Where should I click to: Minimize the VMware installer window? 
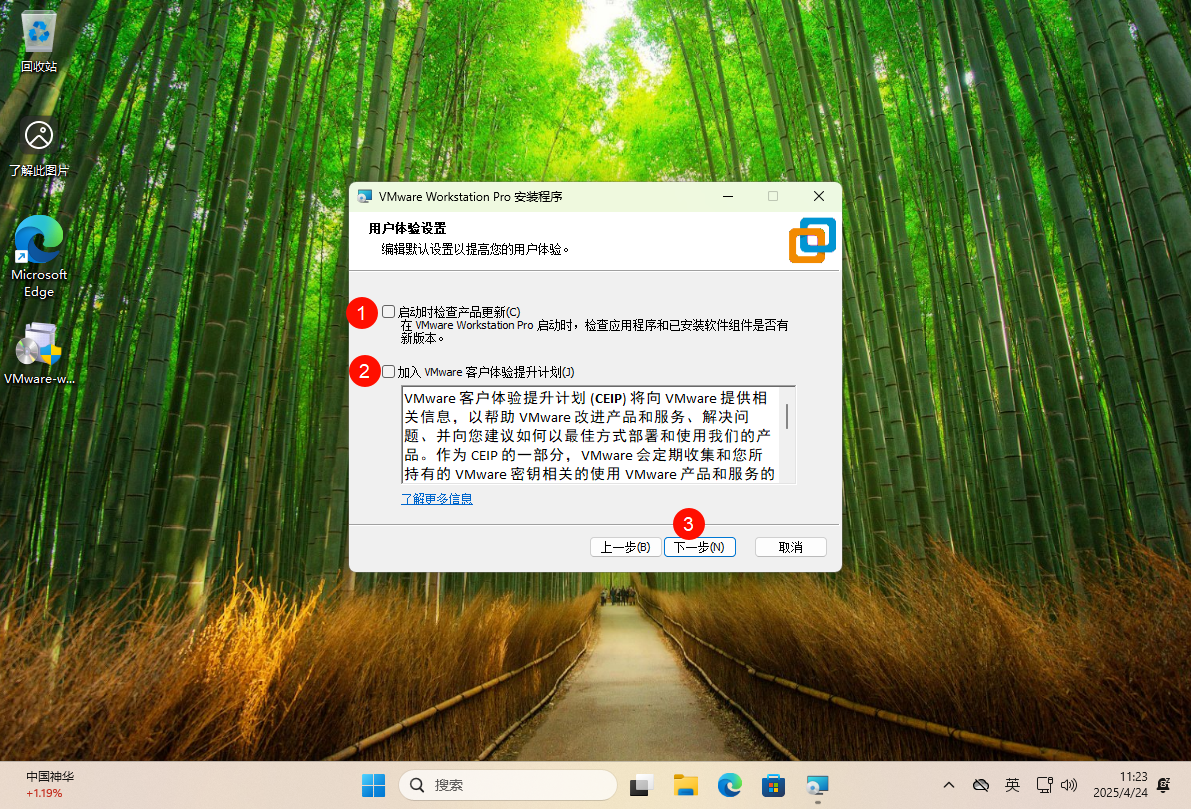(x=728, y=197)
